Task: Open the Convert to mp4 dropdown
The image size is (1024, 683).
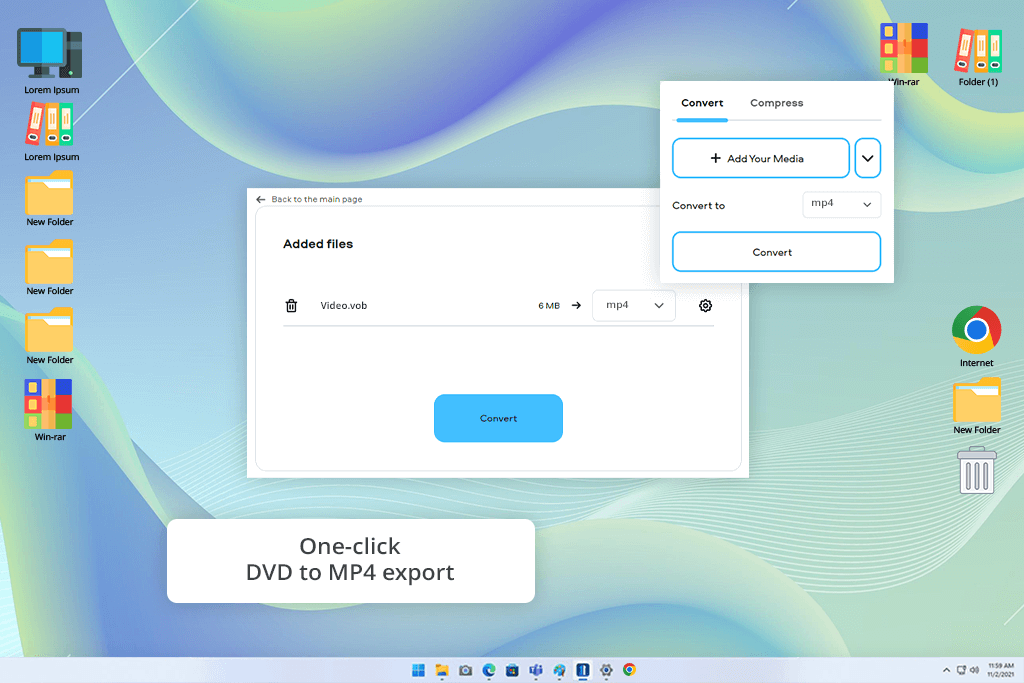Action: pos(841,204)
